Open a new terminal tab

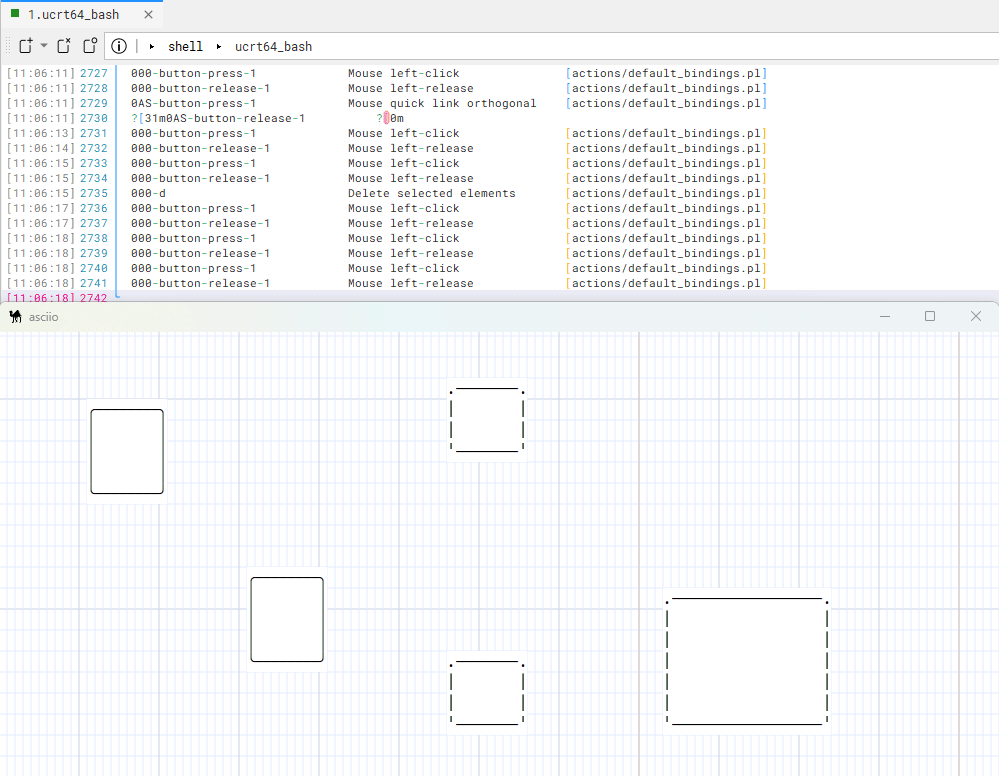[x=24, y=45]
